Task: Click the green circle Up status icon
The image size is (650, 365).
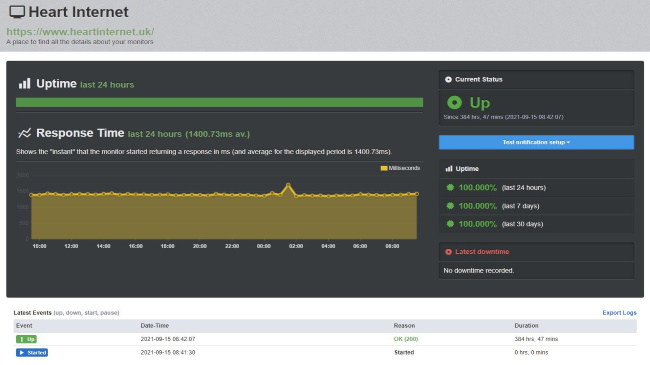Action: point(454,102)
